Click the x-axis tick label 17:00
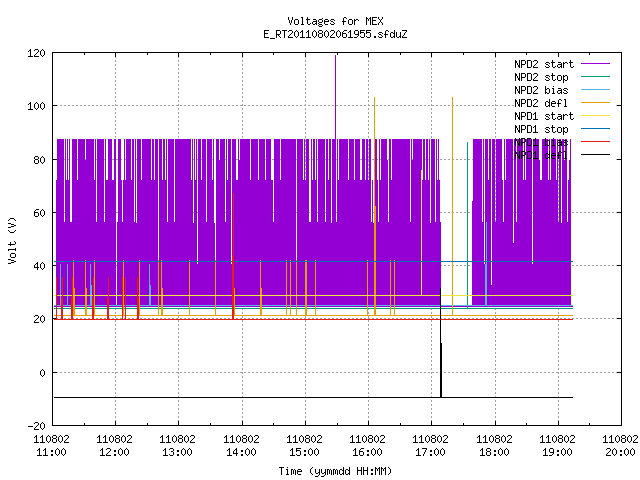The width and height of the screenshot is (640, 480). (431, 453)
